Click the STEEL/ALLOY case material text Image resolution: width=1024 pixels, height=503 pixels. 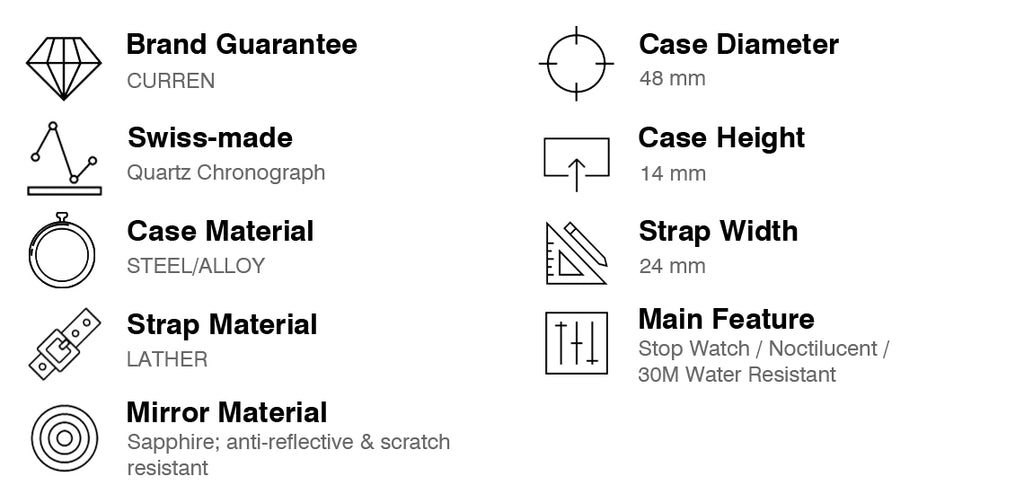coord(196,266)
